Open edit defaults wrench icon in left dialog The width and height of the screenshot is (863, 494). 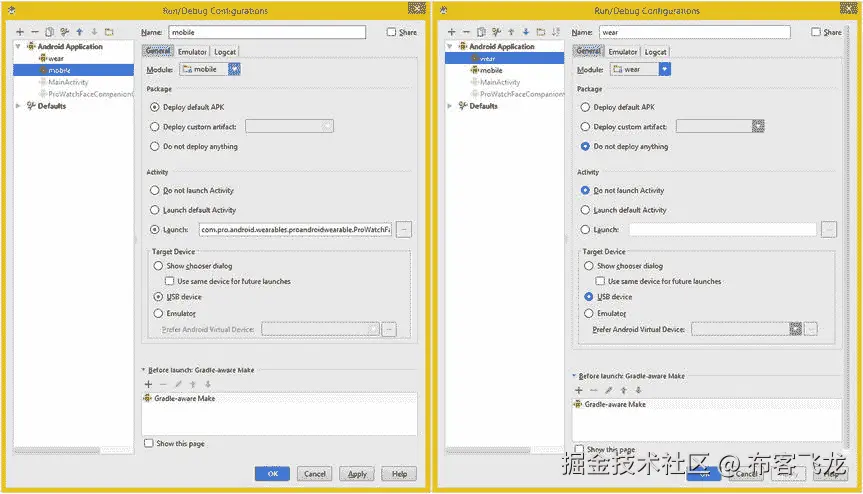pos(65,32)
